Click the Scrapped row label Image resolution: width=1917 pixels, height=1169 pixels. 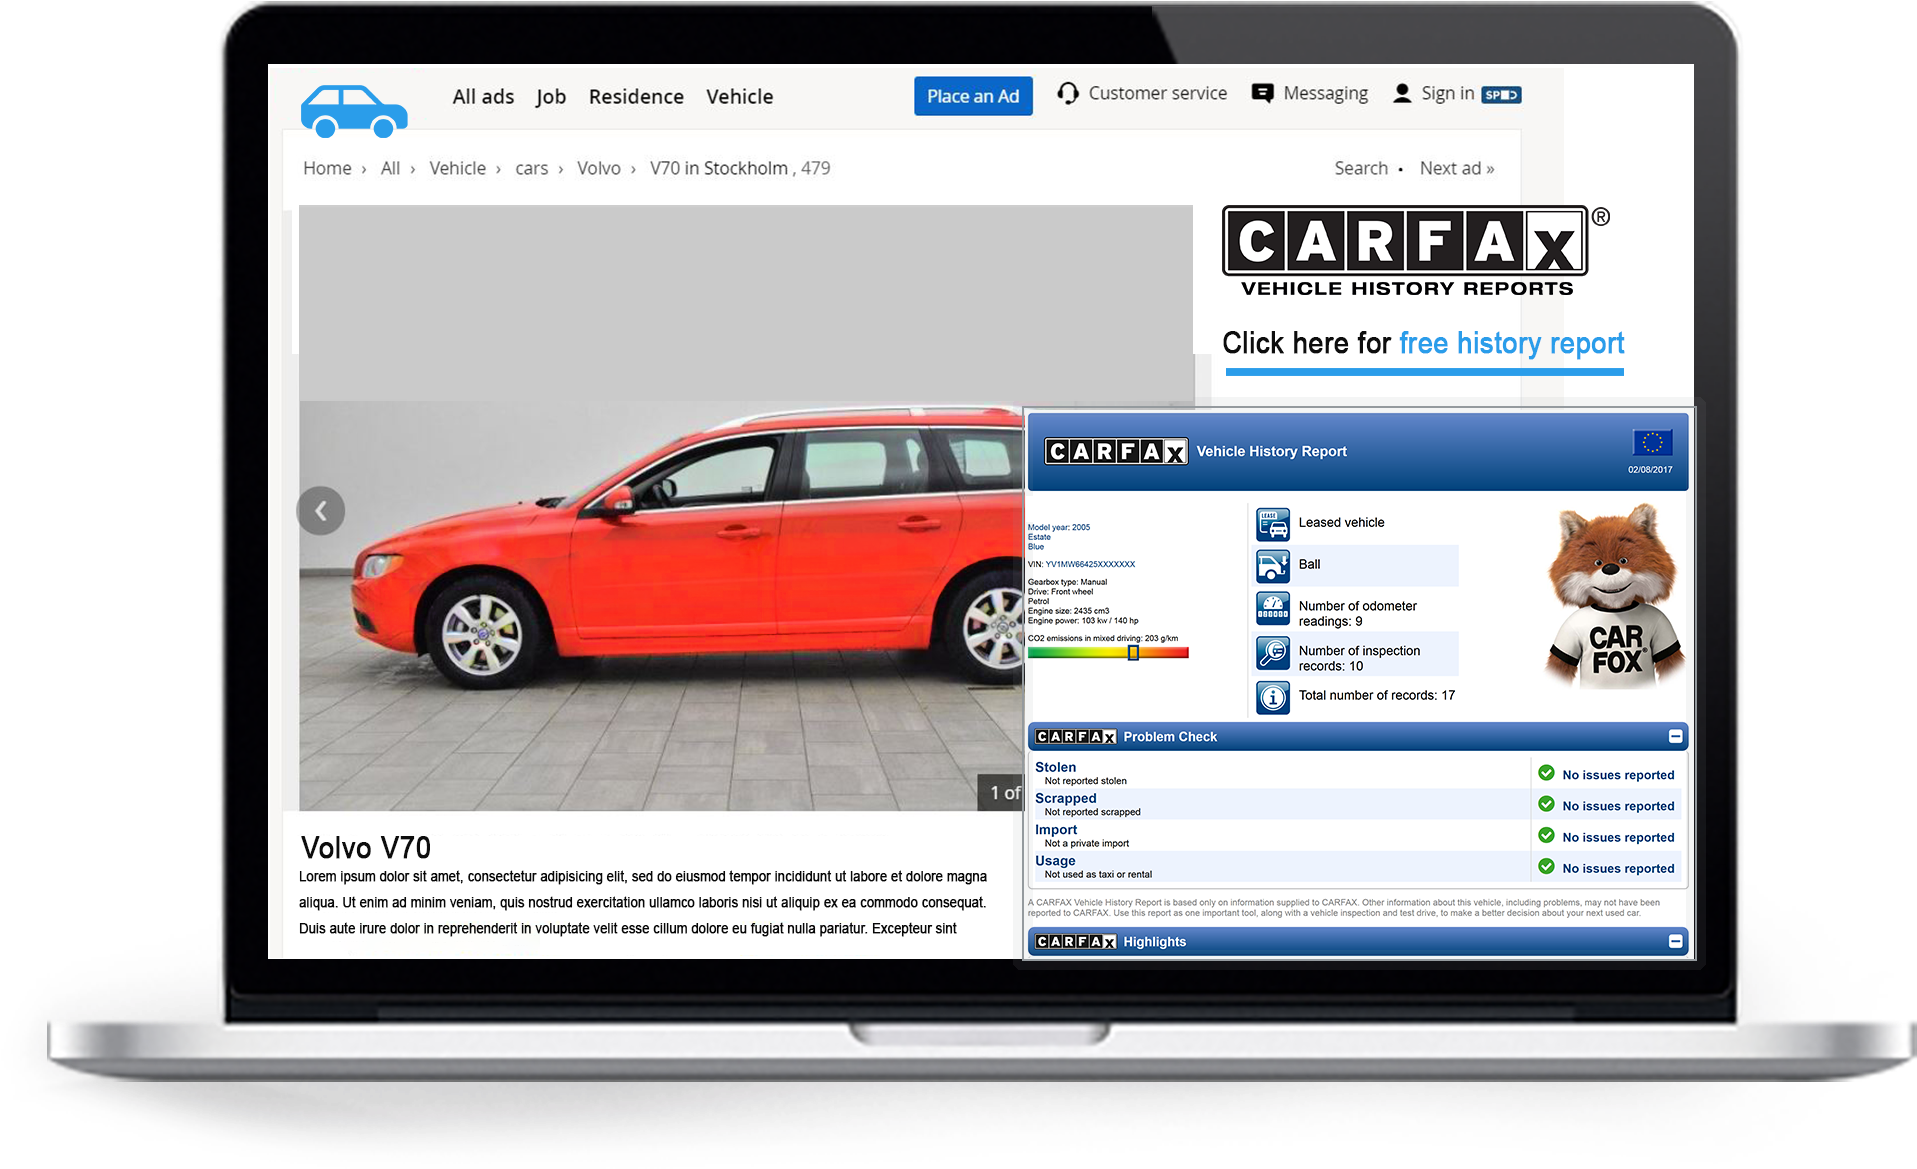click(x=1066, y=798)
